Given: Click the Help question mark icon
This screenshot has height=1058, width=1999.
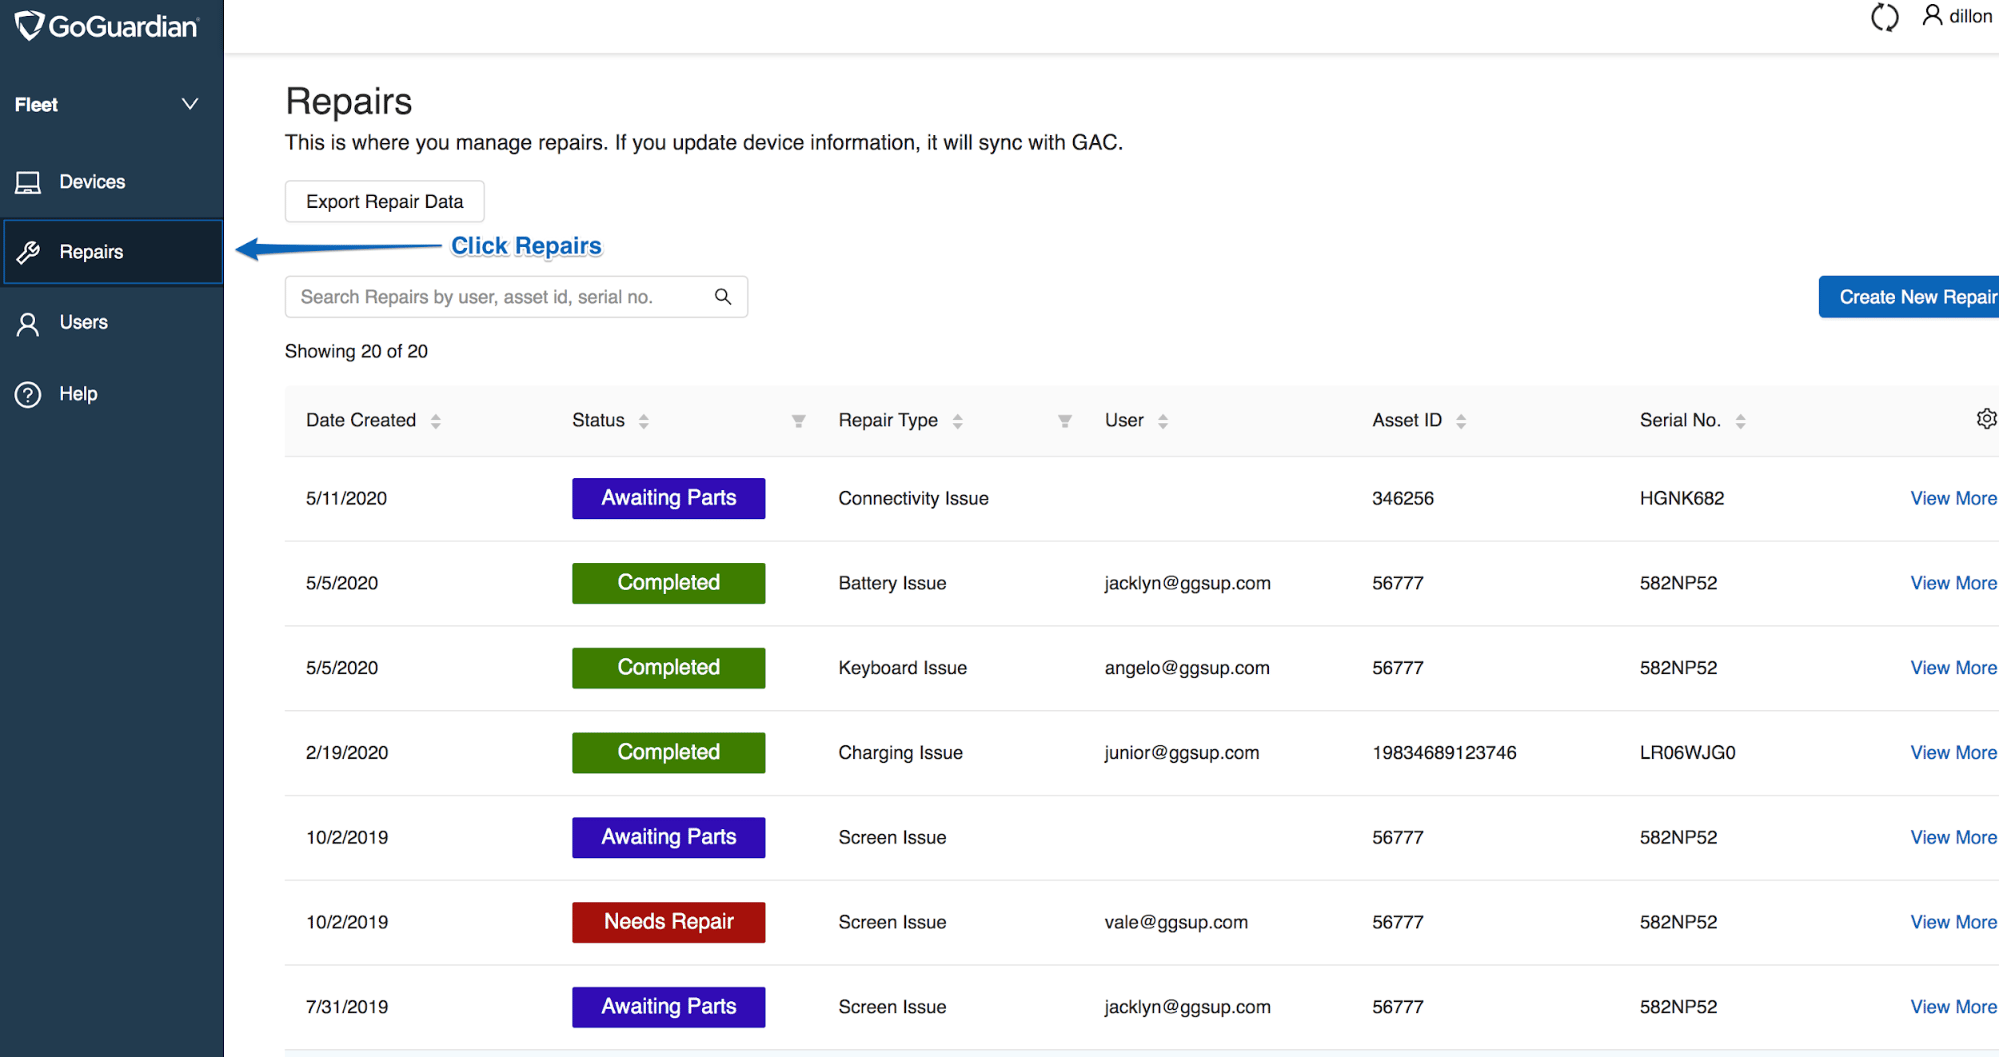Looking at the screenshot, I should (x=28, y=394).
